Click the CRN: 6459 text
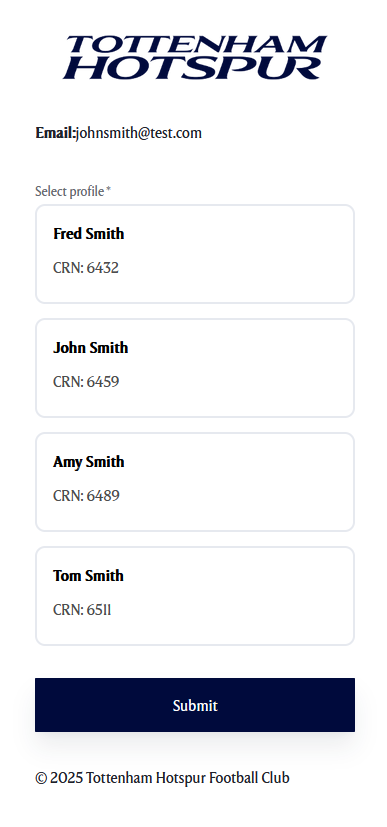 pos(86,382)
